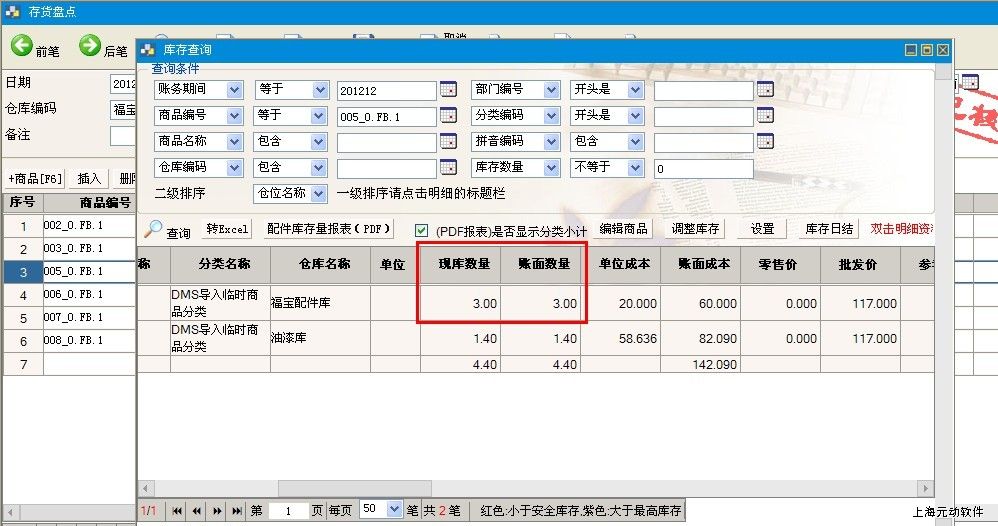Click 调整库存 button
Image resolution: width=998 pixels, height=526 pixels.
695,229
